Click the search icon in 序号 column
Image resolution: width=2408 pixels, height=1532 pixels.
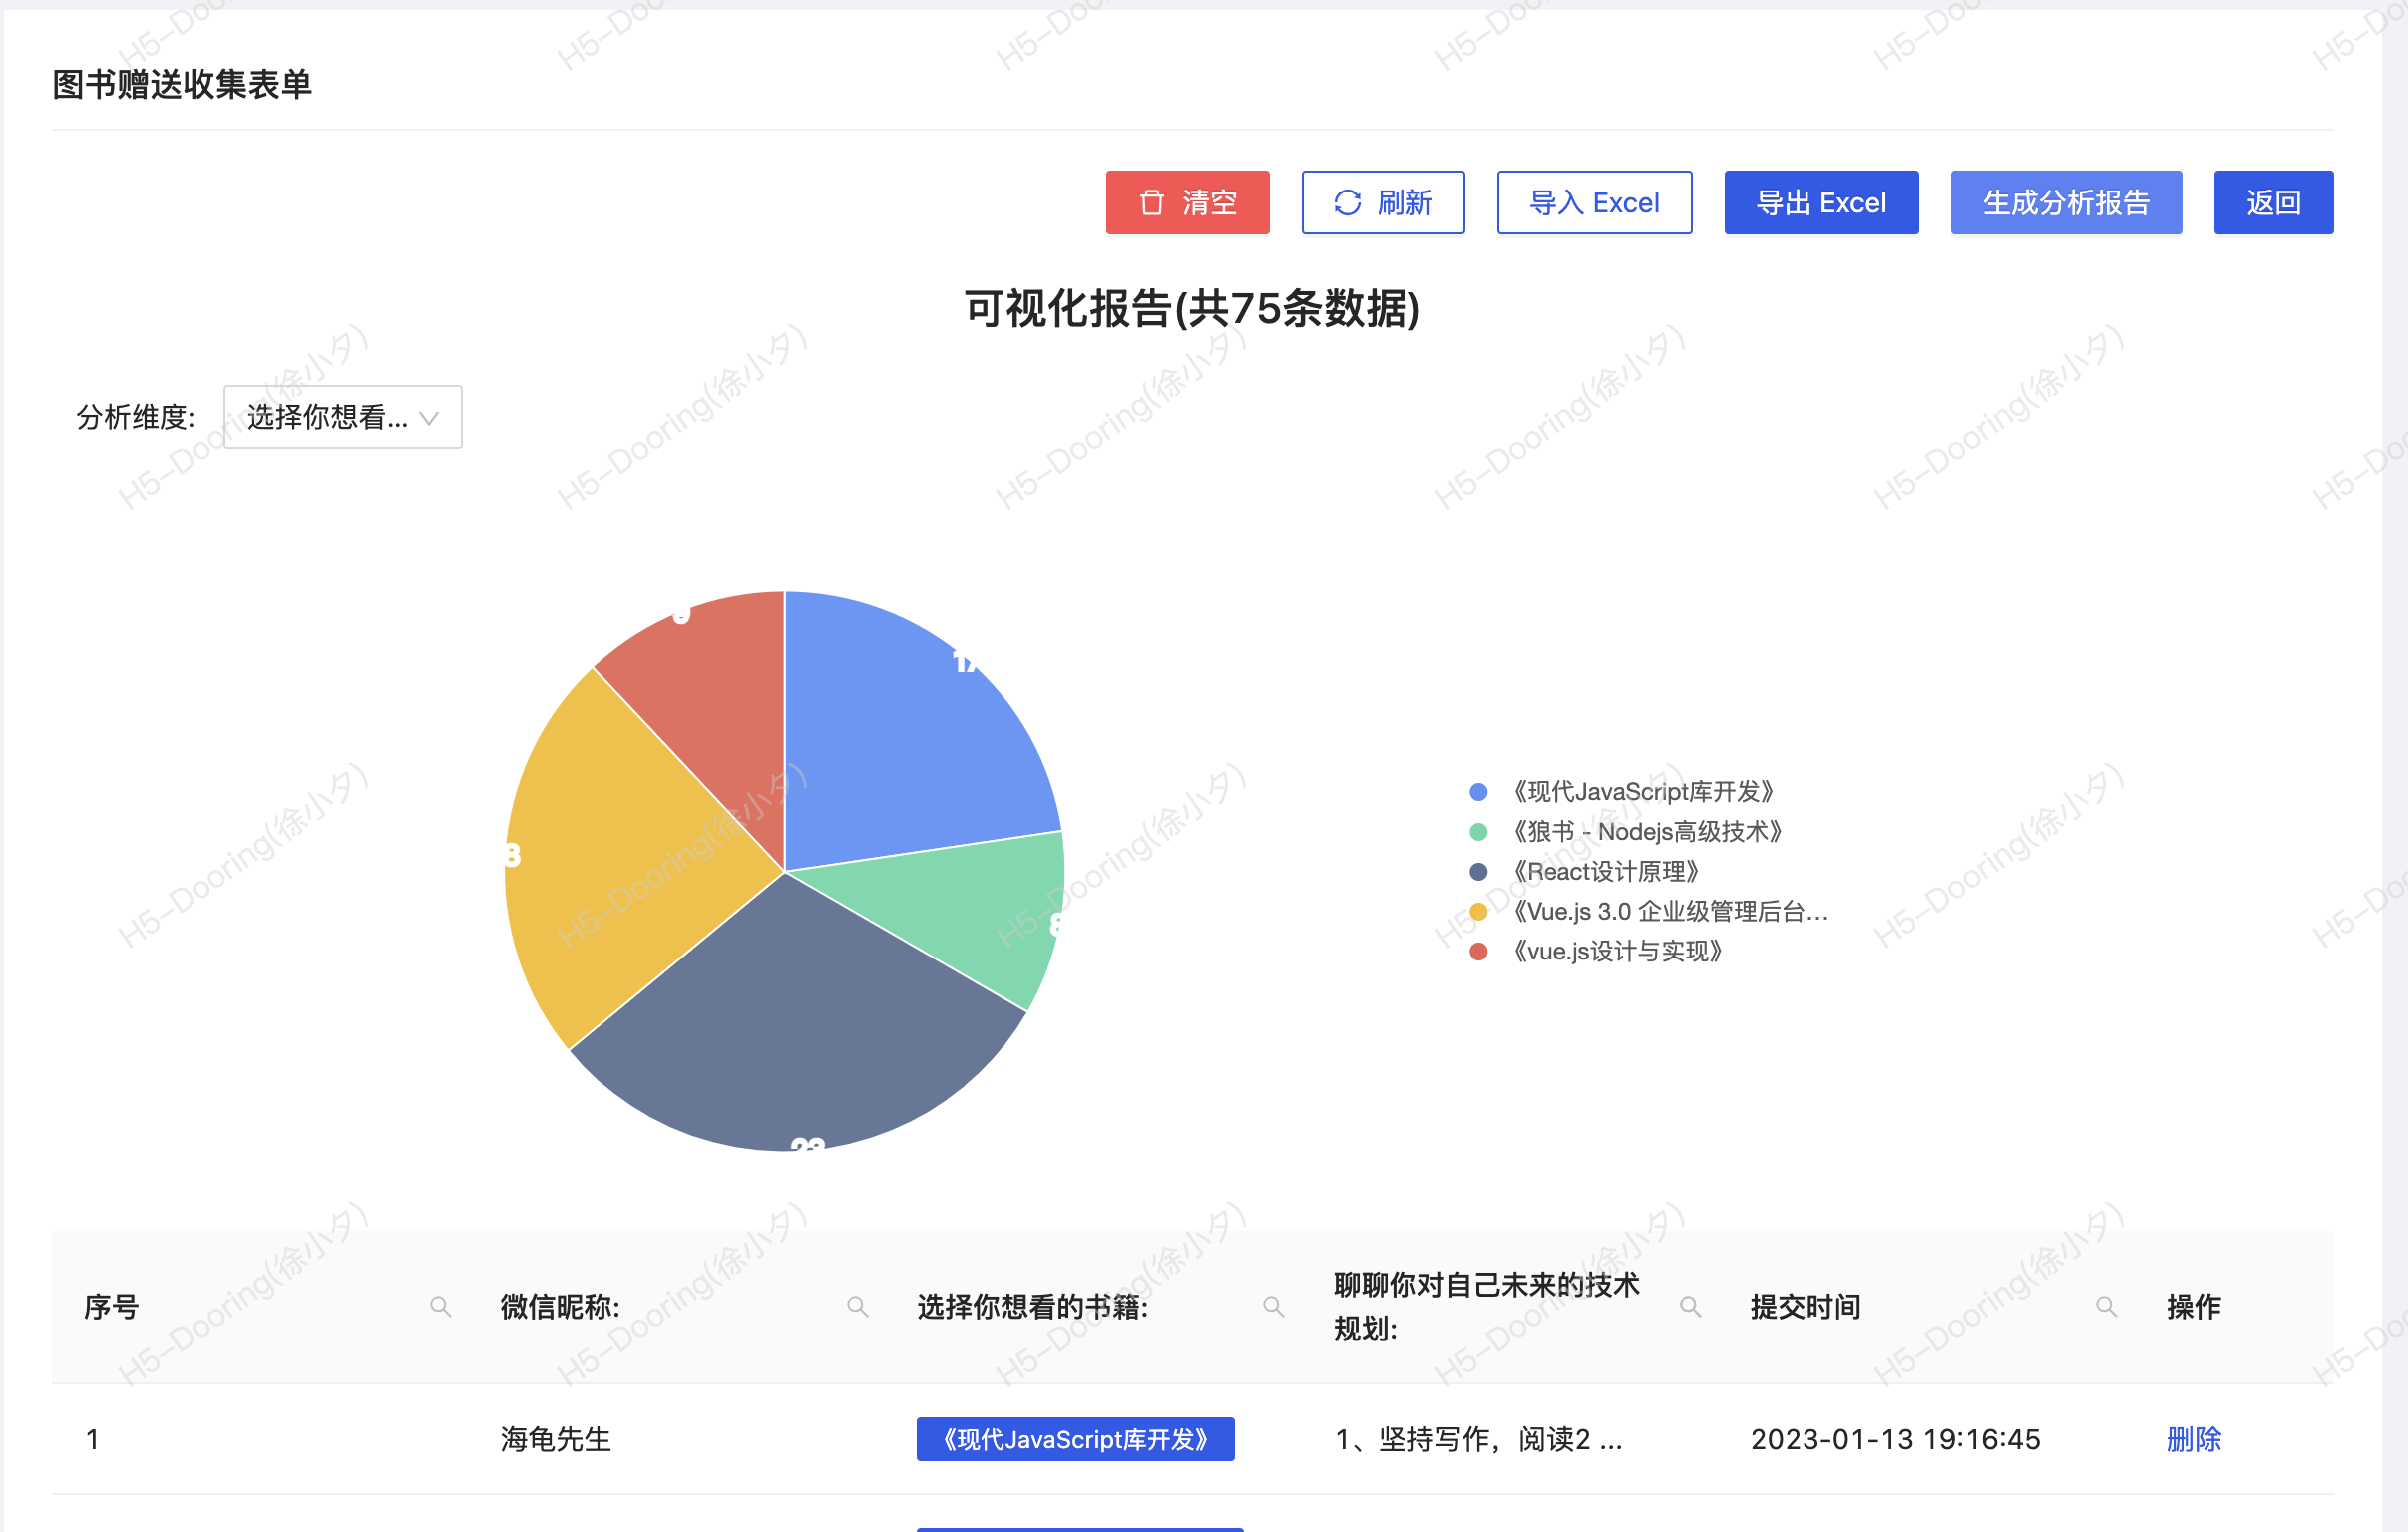click(440, 1306)
